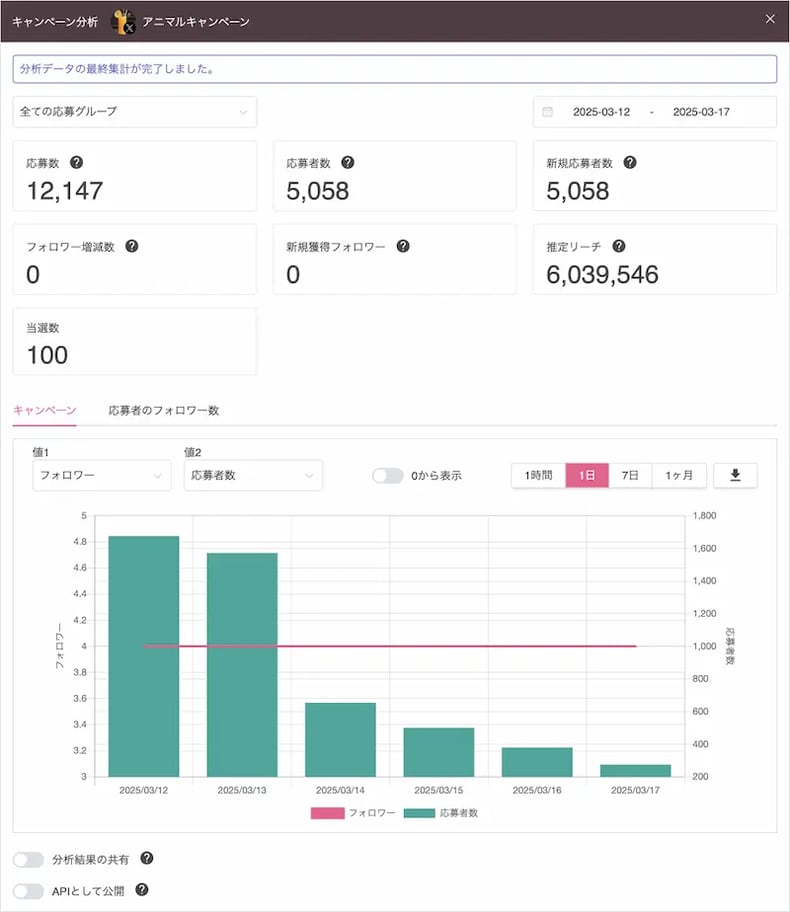Click help icon next to 新規応募者数
Screen dimensions: 790x912
[x=629, y=163]
